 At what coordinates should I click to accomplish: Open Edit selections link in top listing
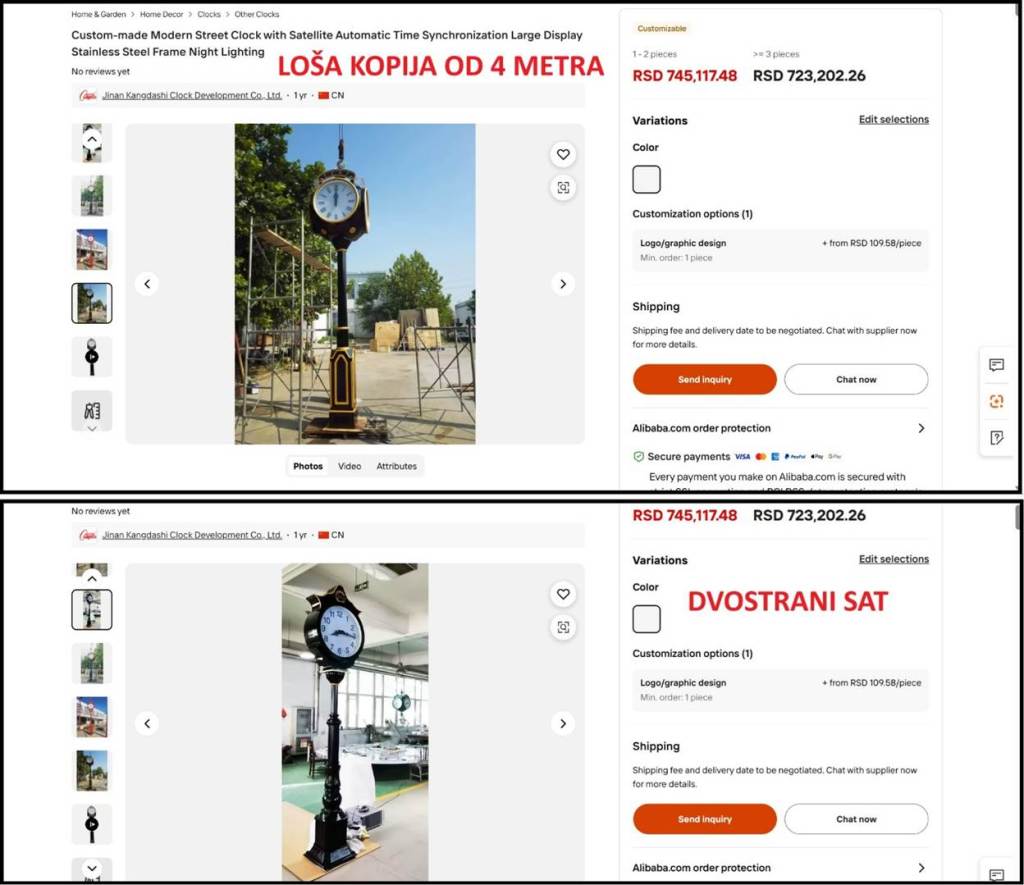click(893, 120)
